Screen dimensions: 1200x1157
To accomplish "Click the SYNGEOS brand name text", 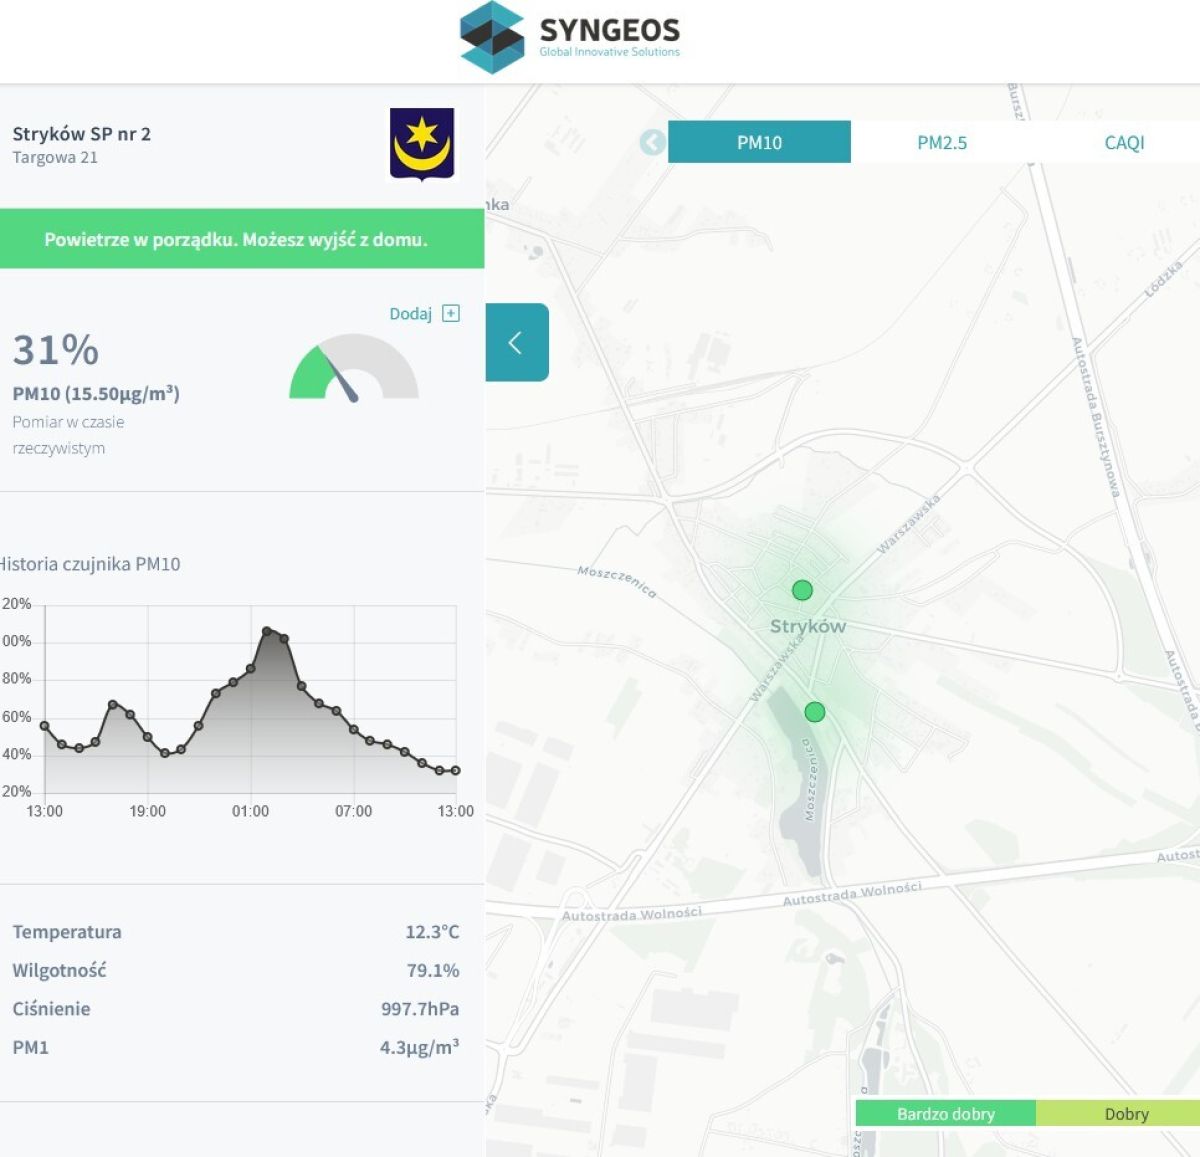I will pyautogui.click(x=609, y=30).
